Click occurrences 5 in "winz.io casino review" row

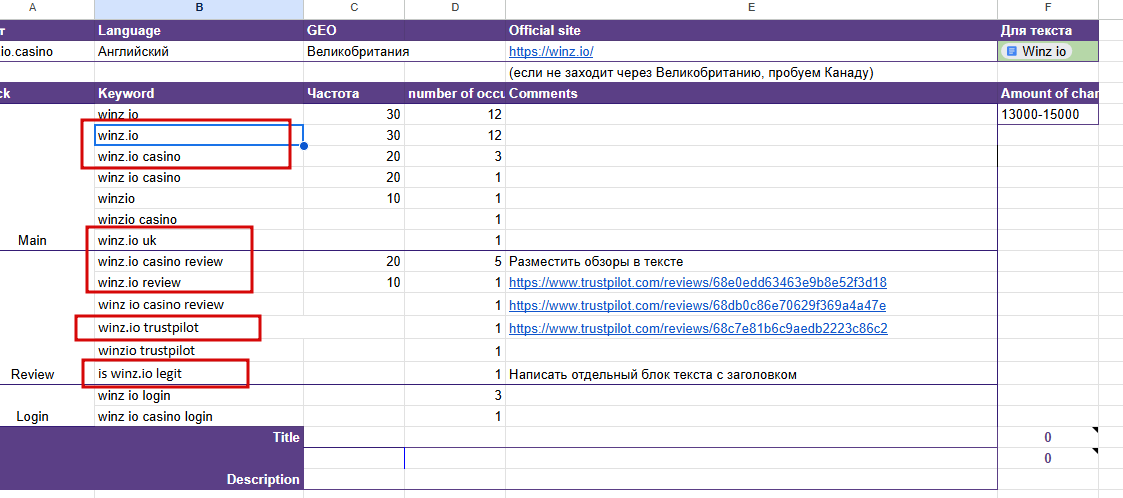tap(455, 262)
